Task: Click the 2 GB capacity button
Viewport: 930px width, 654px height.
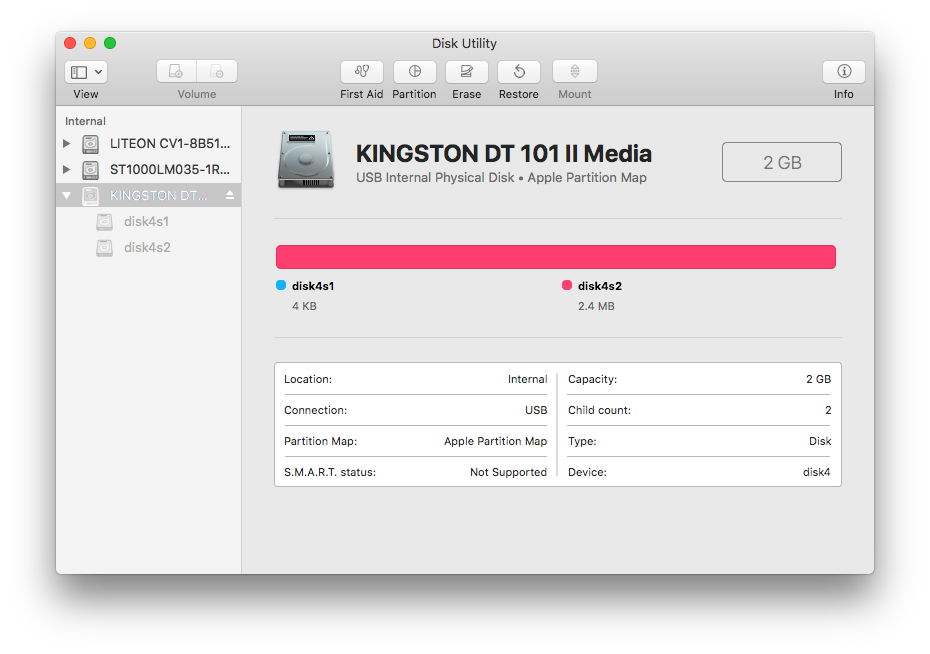Action: click(x=781, y=162)
